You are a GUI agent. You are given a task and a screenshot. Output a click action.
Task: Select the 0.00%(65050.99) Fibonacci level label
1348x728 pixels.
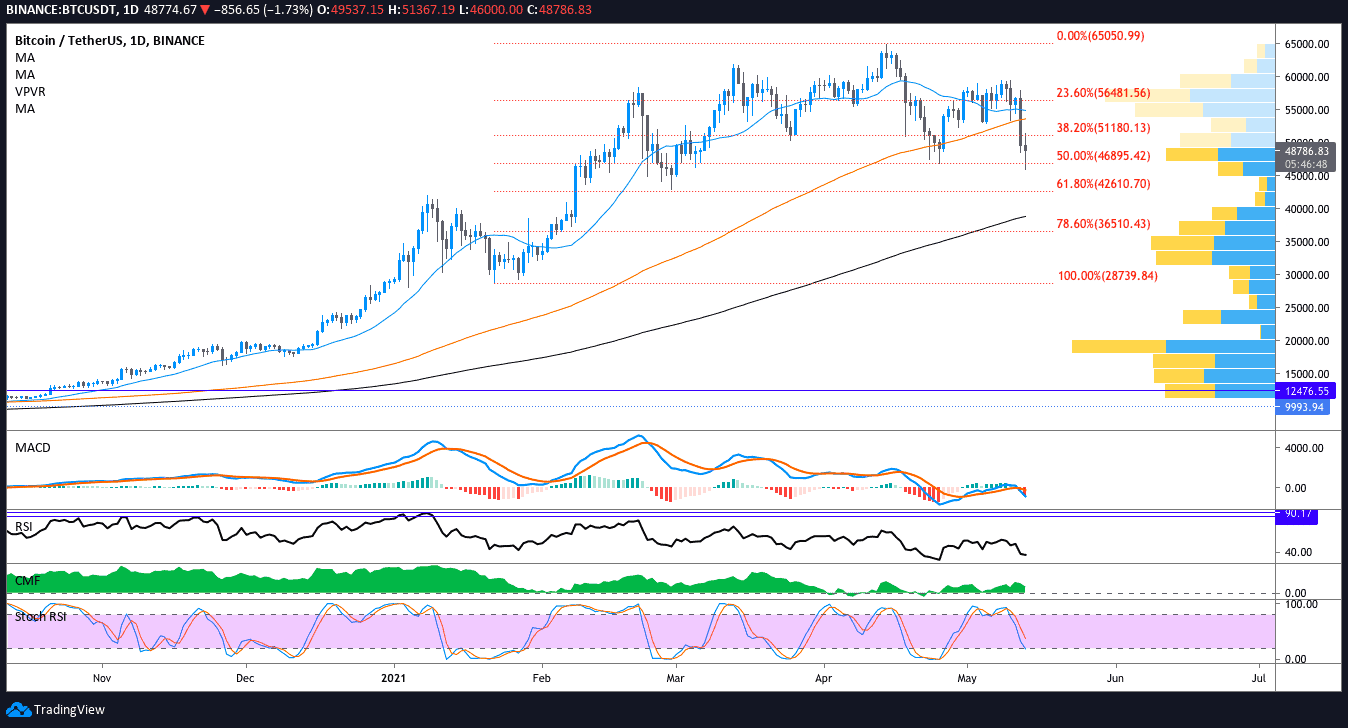pos(1100,36)
